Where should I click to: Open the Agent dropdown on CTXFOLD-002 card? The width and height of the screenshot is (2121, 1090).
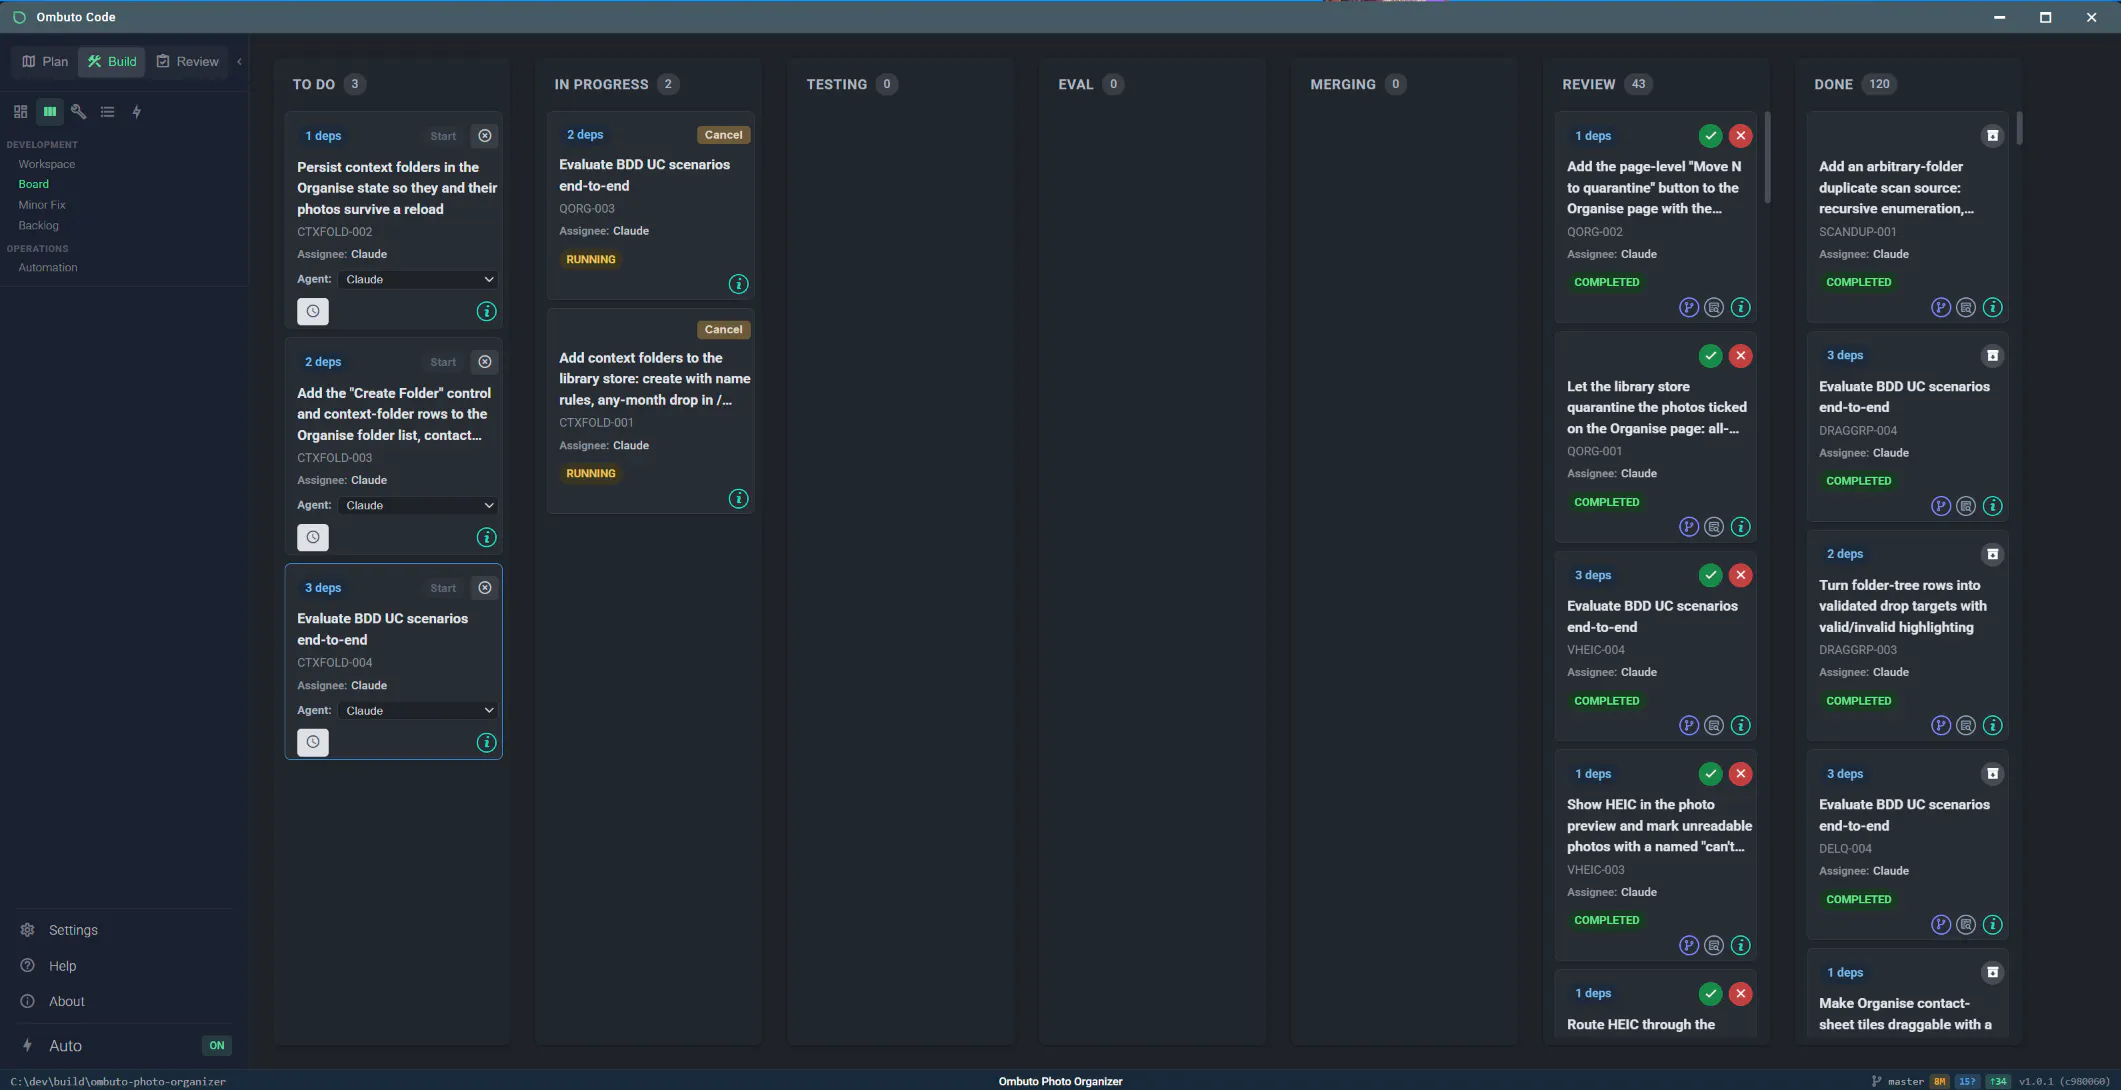click(x=418, y=280)
